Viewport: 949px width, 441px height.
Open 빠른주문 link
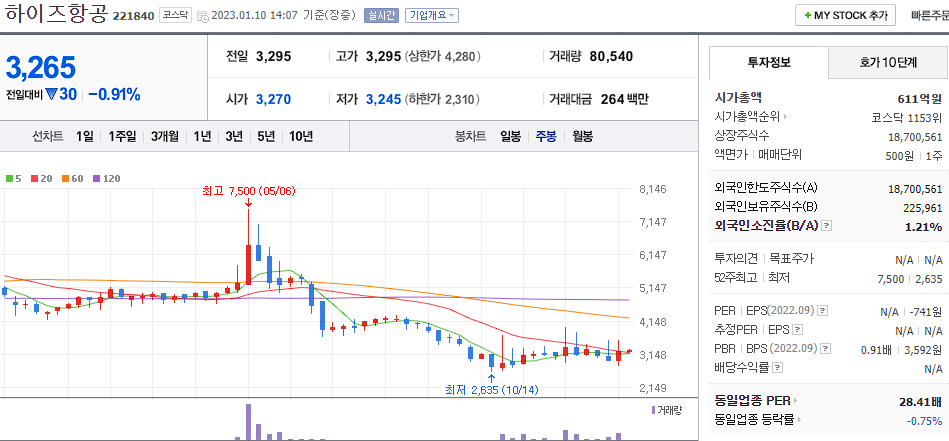coord(930,16)
